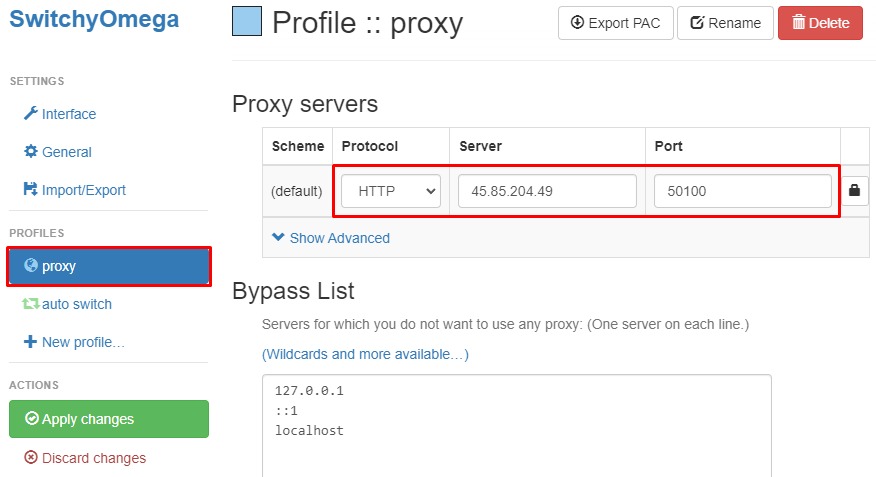
Task: Click the trash icon on Delete button
Action: point(798,23)
